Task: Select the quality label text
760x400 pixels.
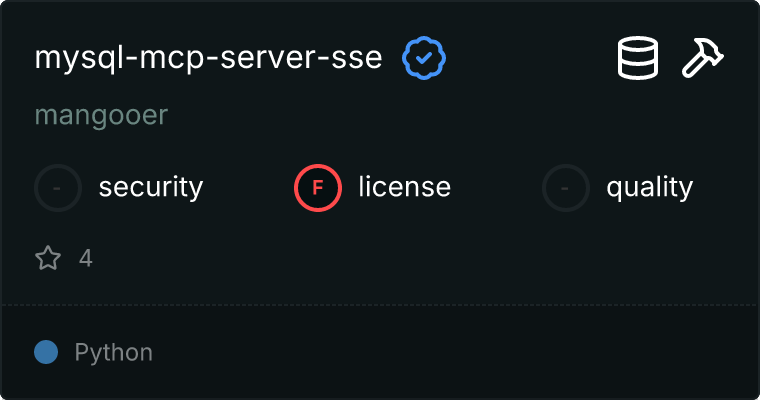Action: (x=649, y=187)
